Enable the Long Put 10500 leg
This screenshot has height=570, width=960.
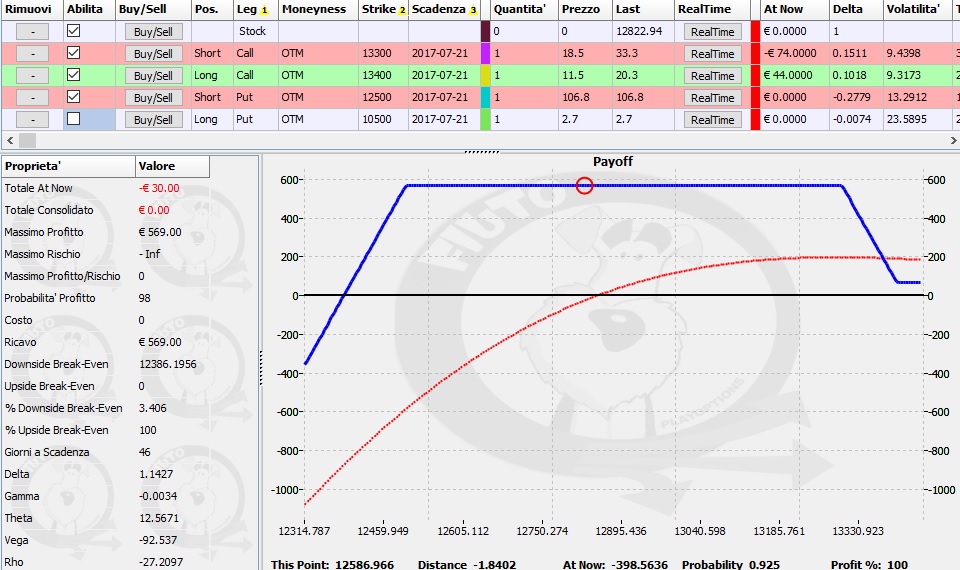click(73, 119)
